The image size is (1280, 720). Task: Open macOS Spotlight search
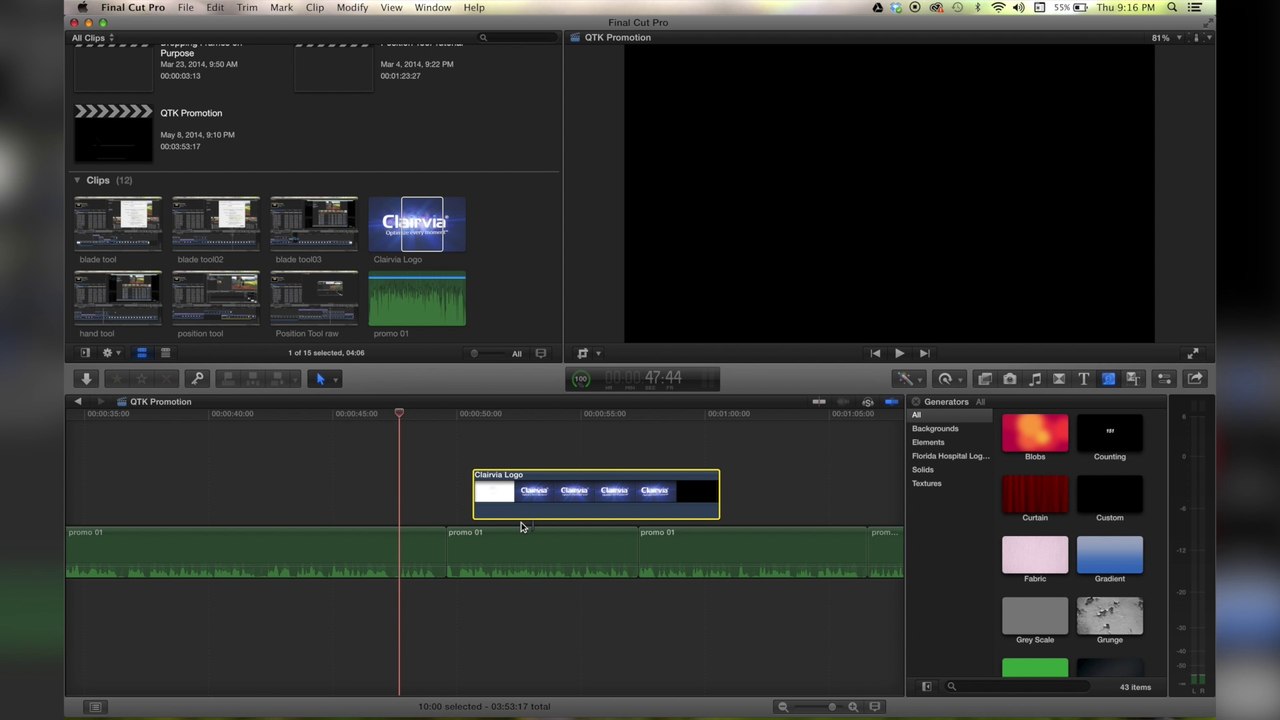pos(1172,8)
